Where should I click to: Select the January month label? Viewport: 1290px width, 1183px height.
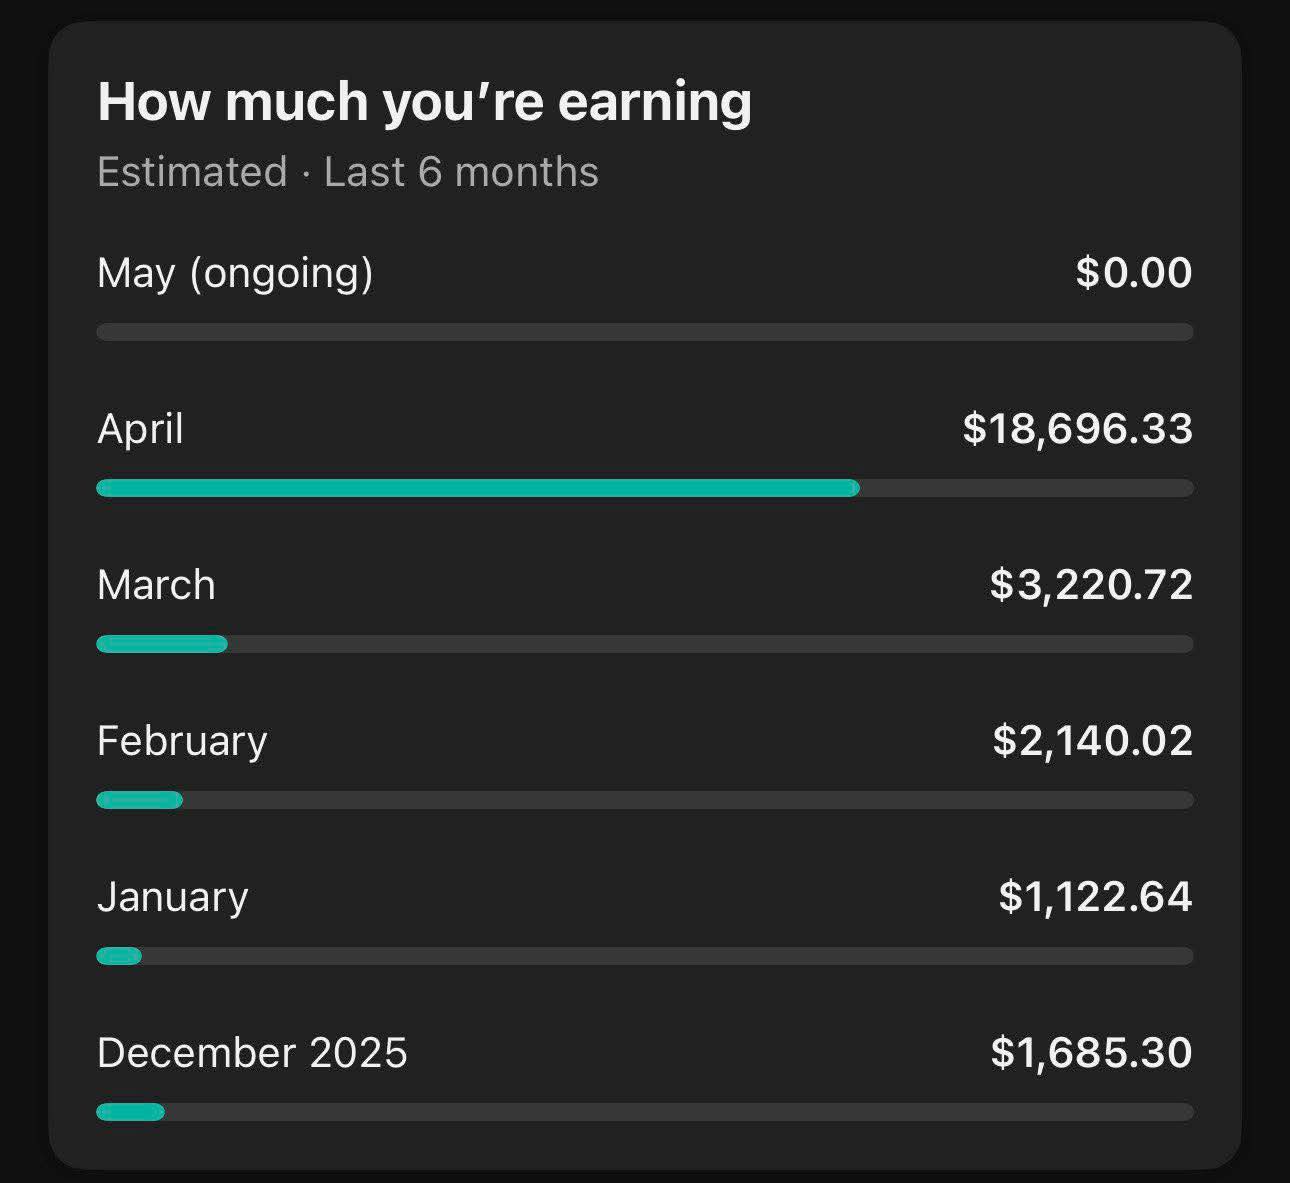coord(173,898)
